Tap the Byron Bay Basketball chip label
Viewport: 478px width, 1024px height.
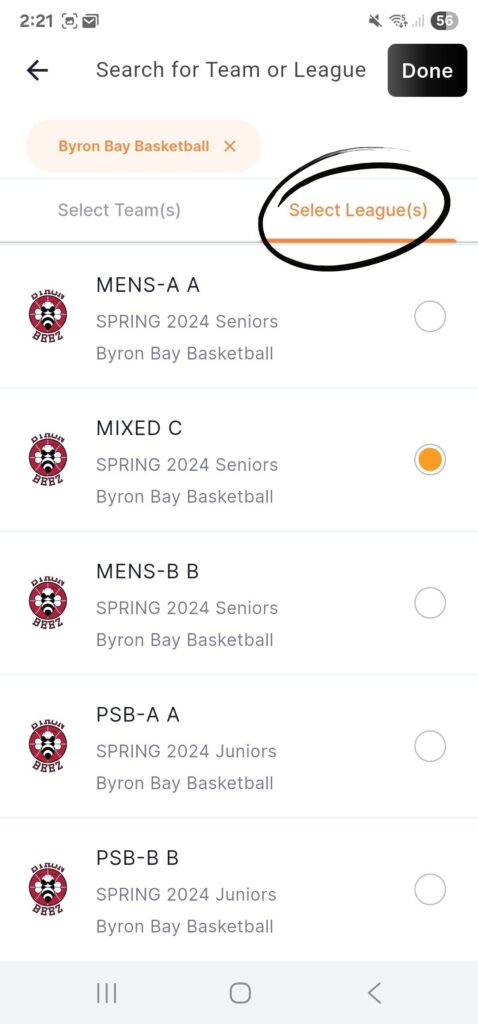pos(134,146)
